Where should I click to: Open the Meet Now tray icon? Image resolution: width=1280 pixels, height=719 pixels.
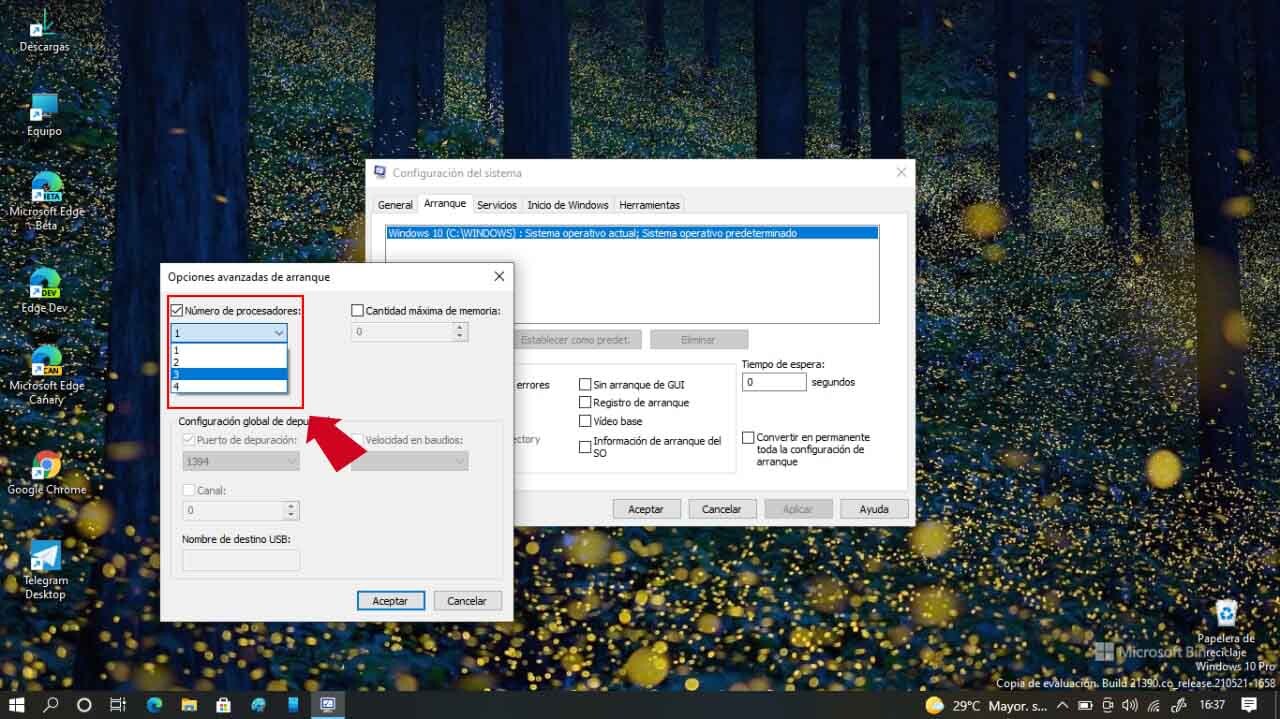point(1109,705)
